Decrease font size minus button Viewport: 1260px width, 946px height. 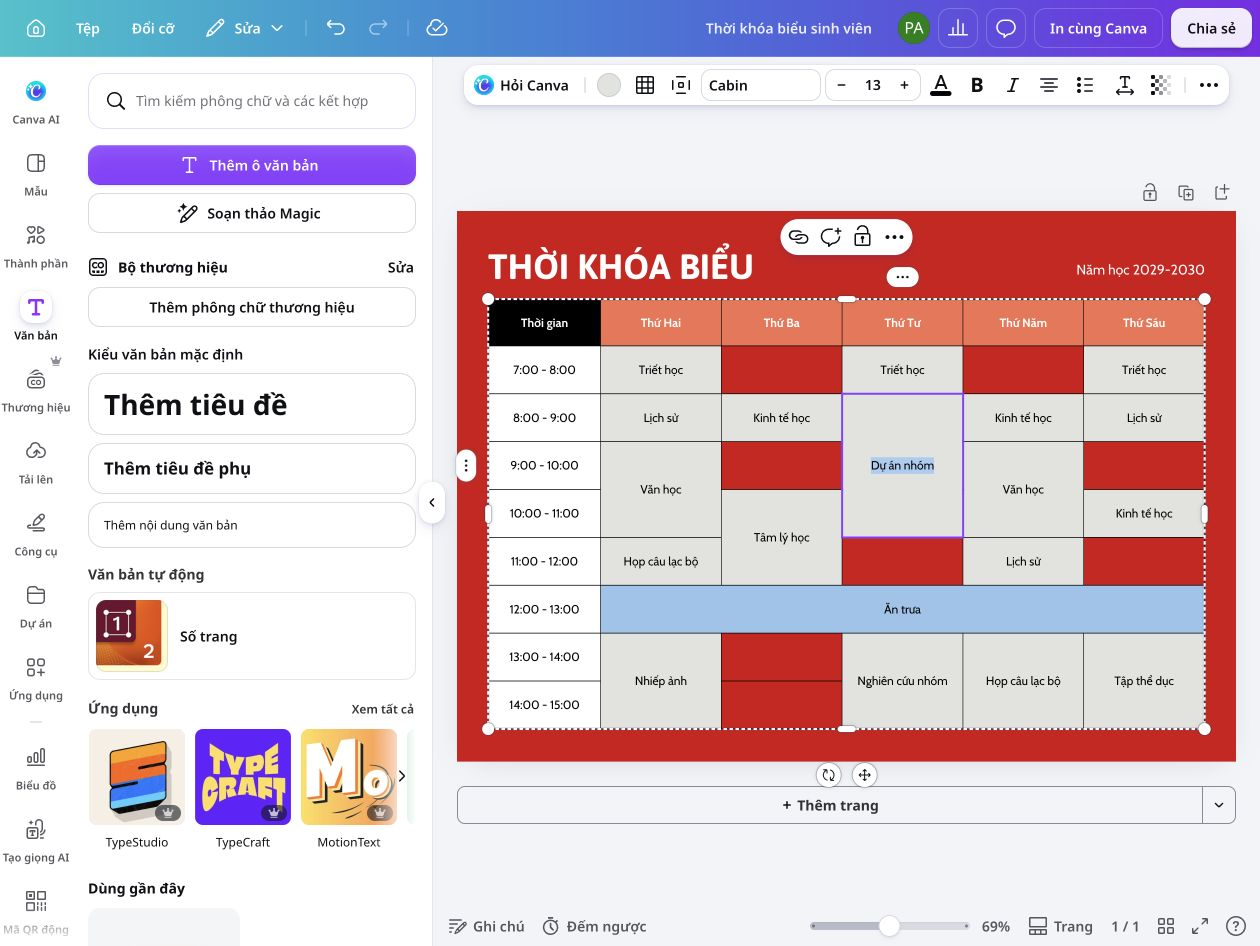pos(841,85)
